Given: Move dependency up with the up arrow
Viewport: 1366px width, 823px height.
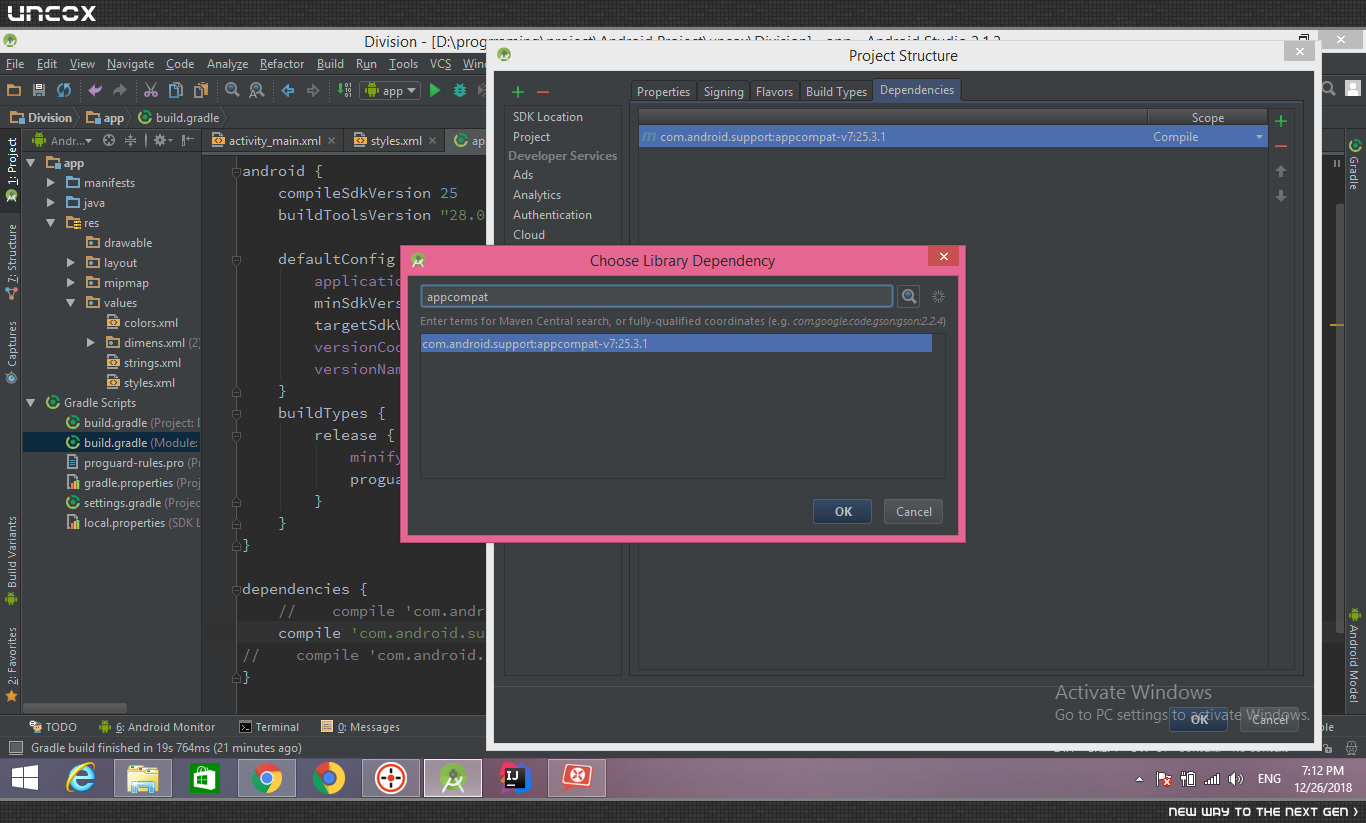Looking at the screenshot, I should pyautogui.click(x=1281, y=171).
